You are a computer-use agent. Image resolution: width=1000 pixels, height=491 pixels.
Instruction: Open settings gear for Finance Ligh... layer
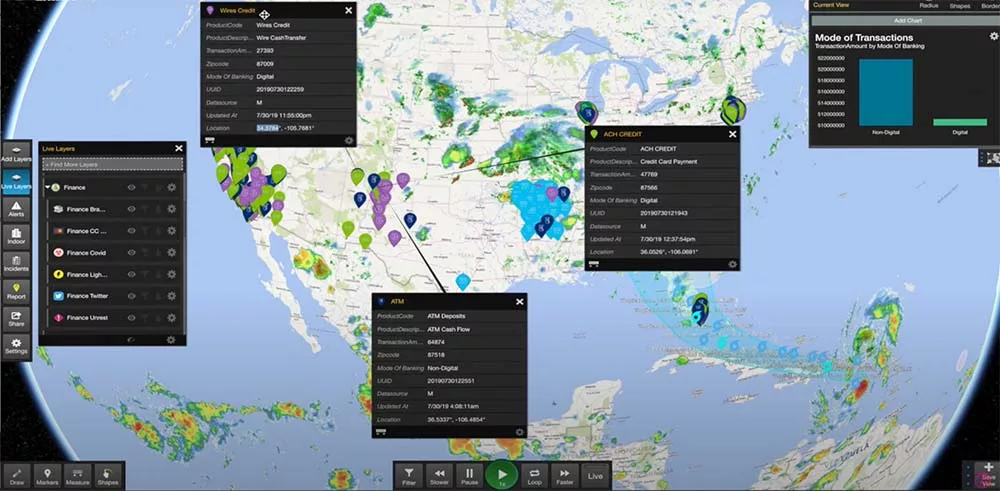172,274
